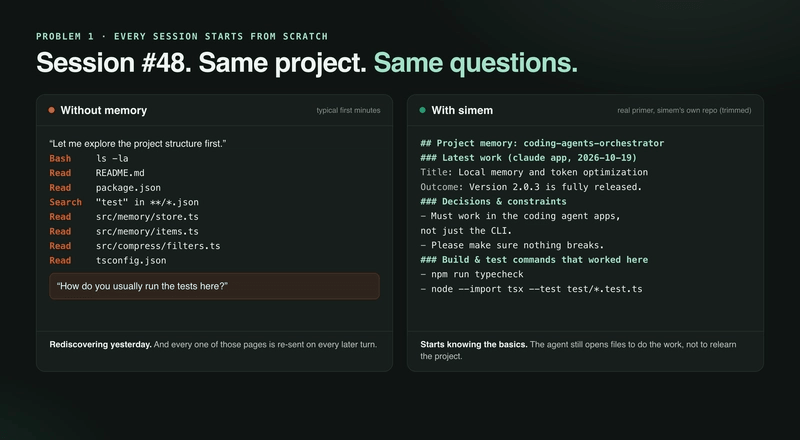This screenshot has width=800, height=440.
Task: Click 'src/memory/items.ts' file path
Action: pos(147,231)
